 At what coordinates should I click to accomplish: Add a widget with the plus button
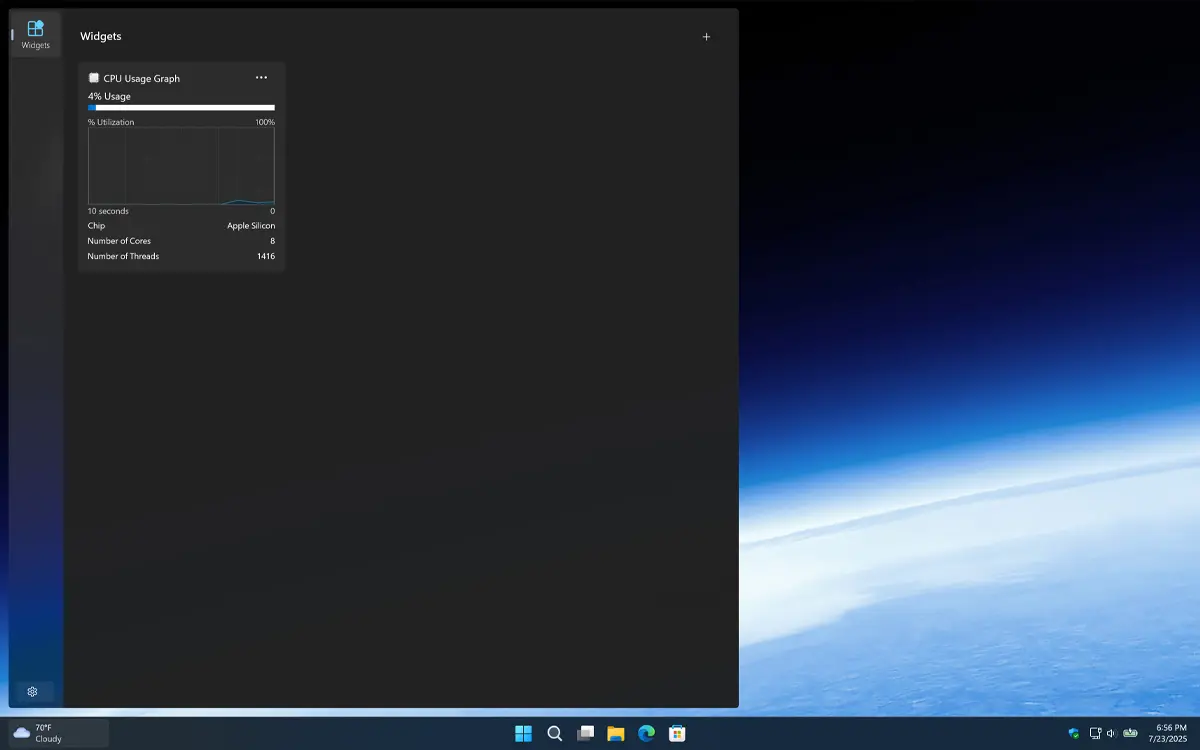pos(706,37)
